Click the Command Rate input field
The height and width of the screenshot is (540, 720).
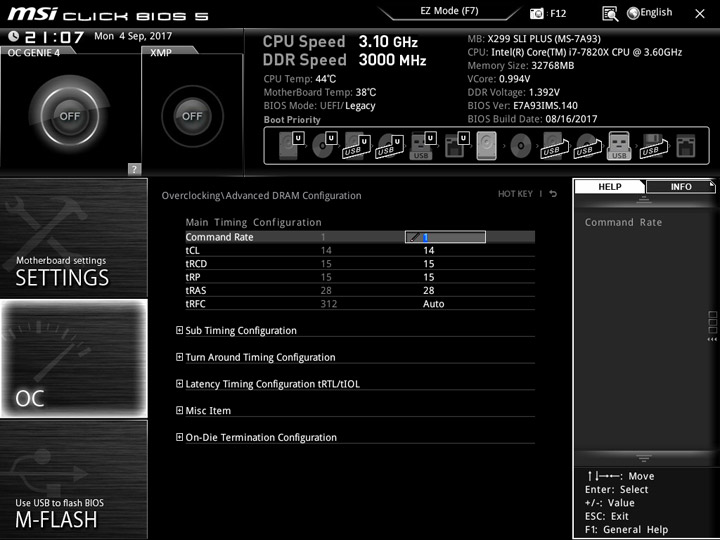click(445, 237)
